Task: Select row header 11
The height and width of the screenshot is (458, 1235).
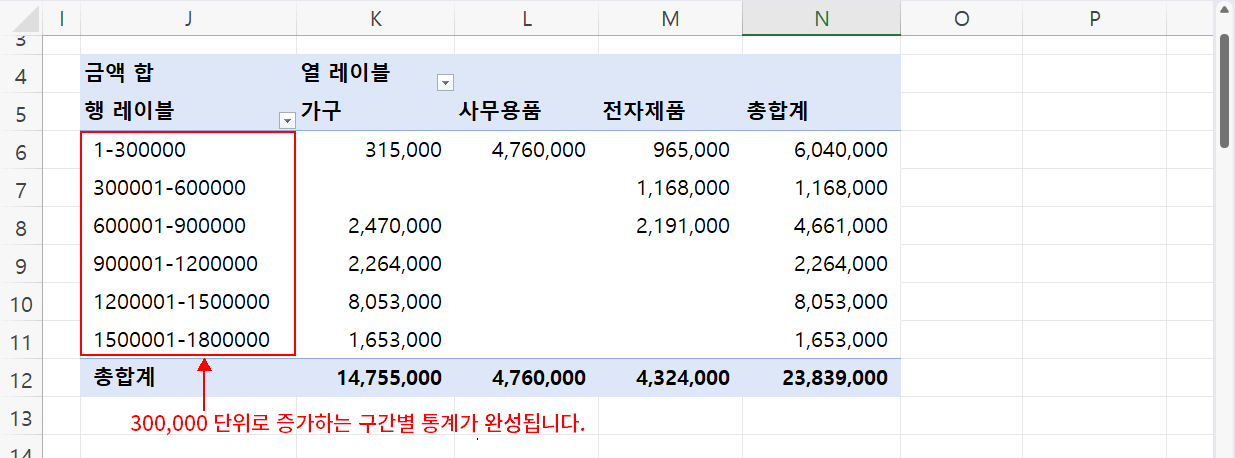Action: click(x=22, y=340)
